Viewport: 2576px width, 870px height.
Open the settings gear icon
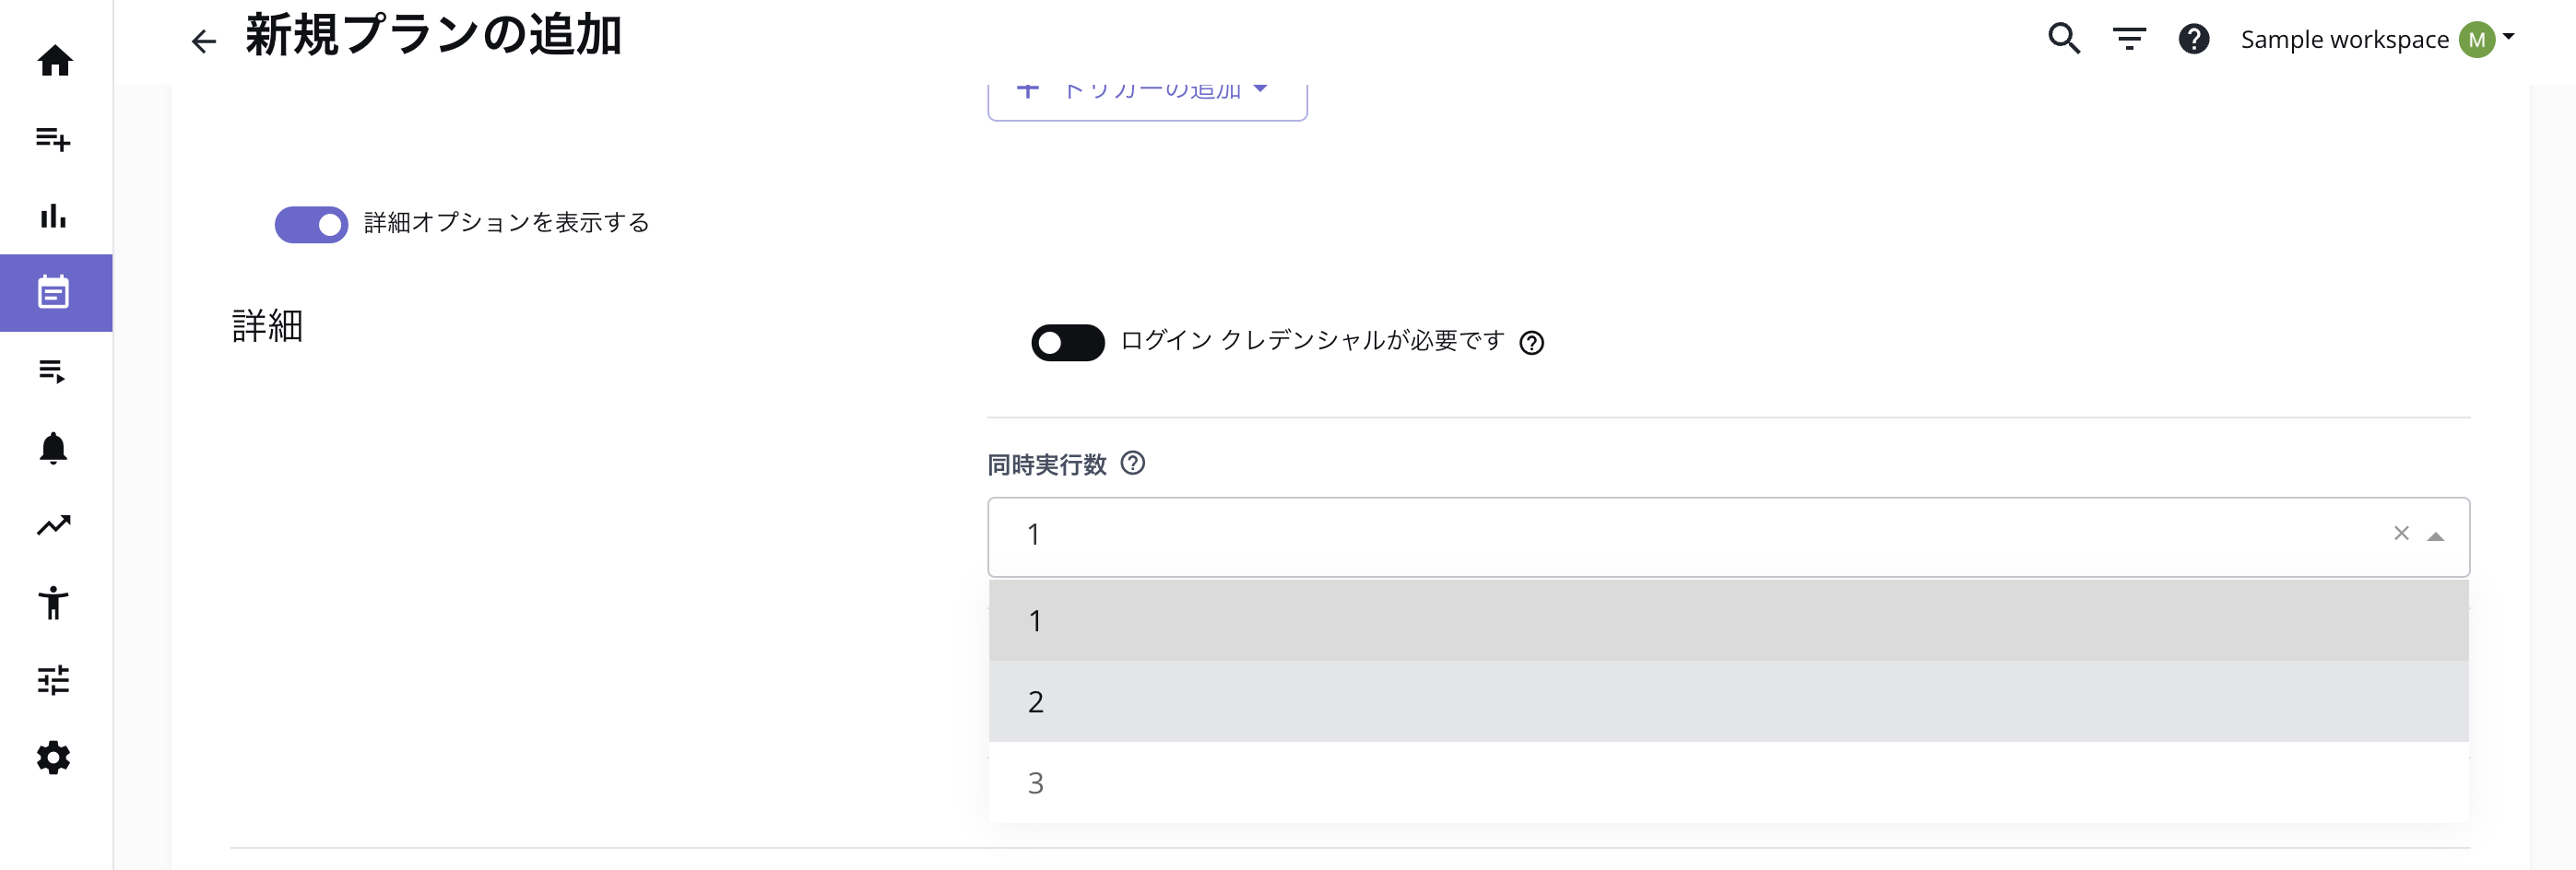pos(54,758)
